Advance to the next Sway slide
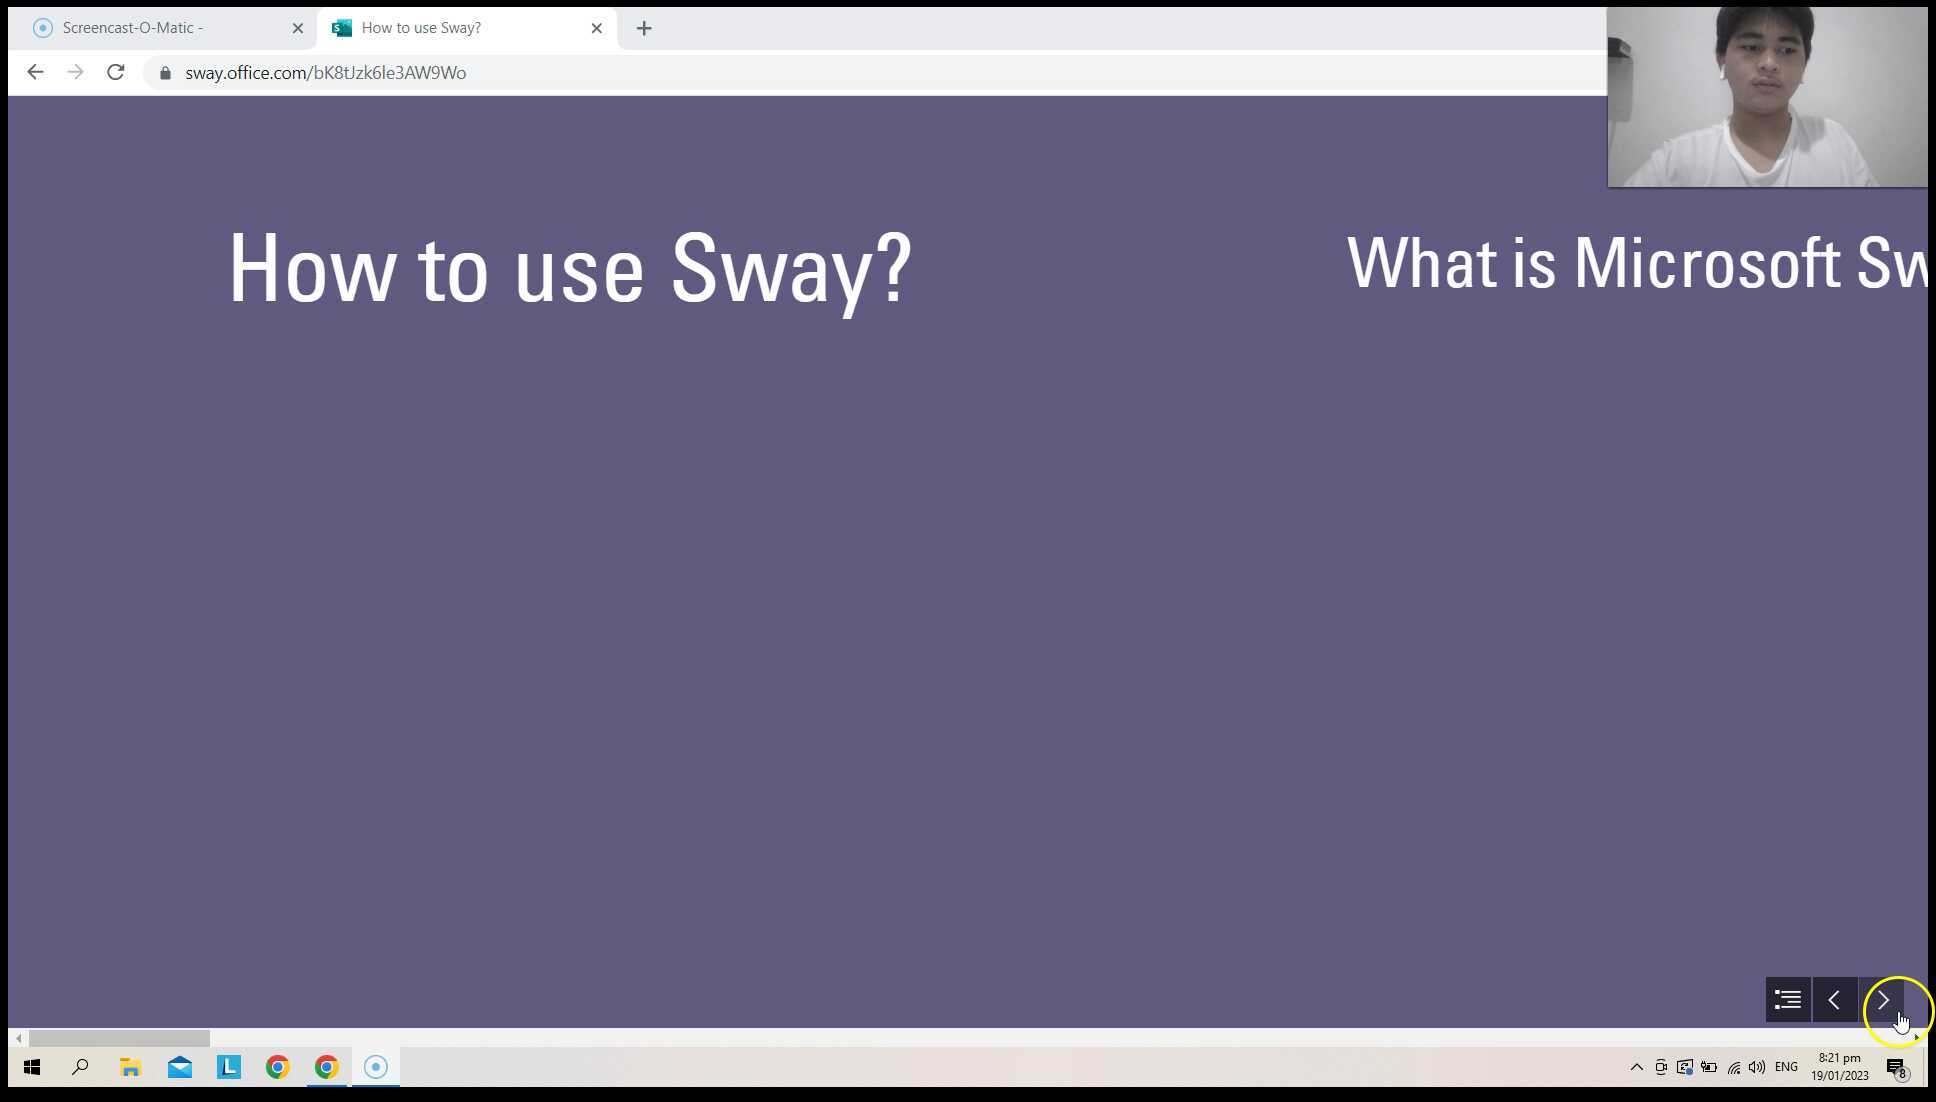Image resolution: width=1936 pixels, height=1102 pixels. tap(1884, 1000)
